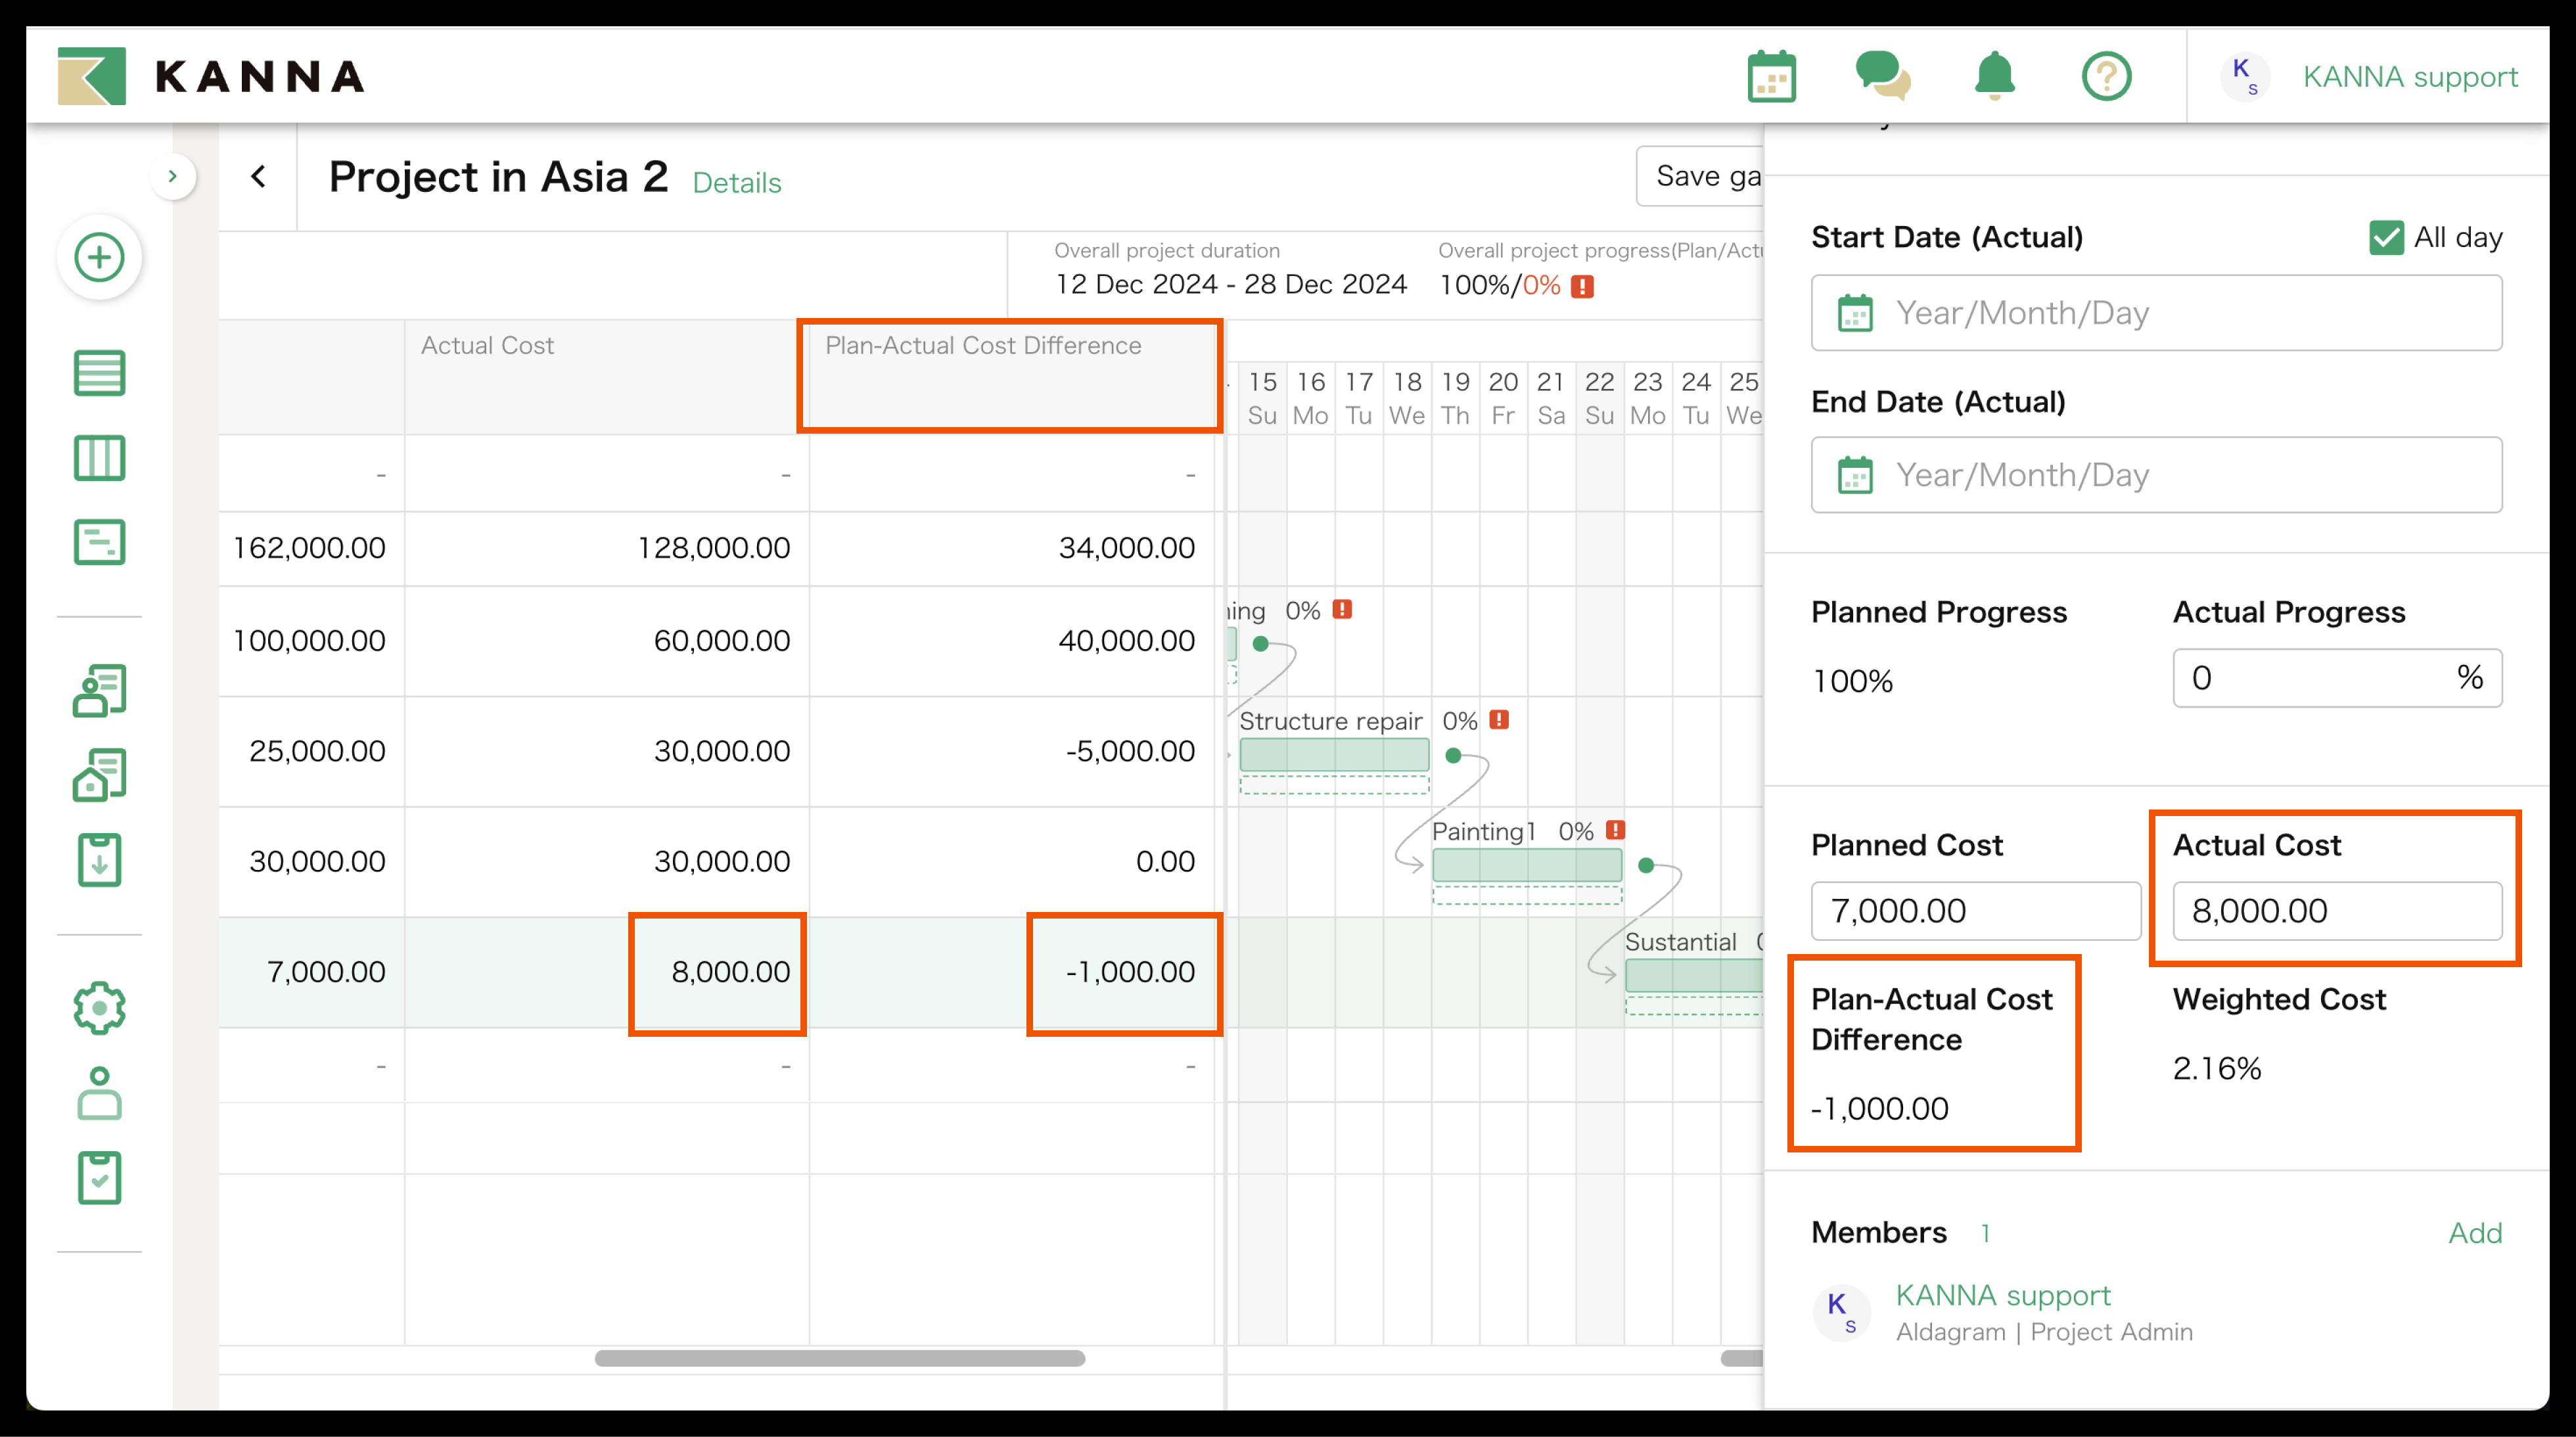Open the calendar icon in header

(1771, 76)
